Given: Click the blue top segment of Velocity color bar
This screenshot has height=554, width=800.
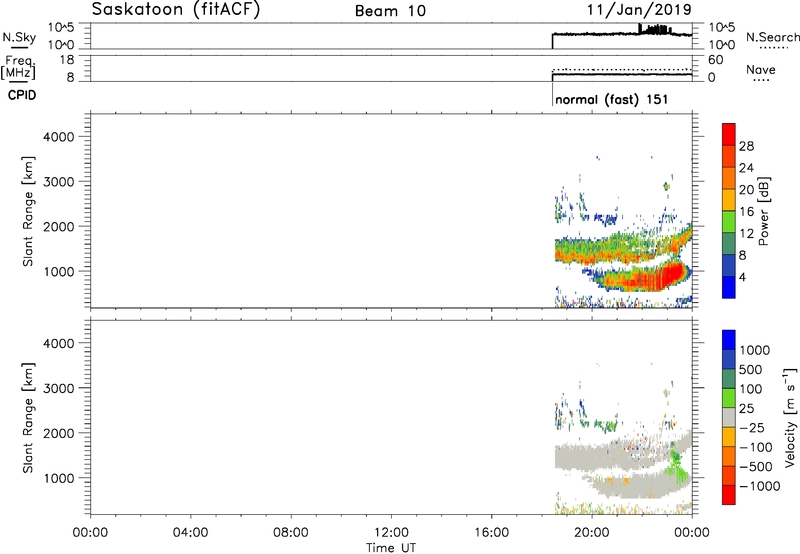Looking at the screenshot, I should (729, 340).
